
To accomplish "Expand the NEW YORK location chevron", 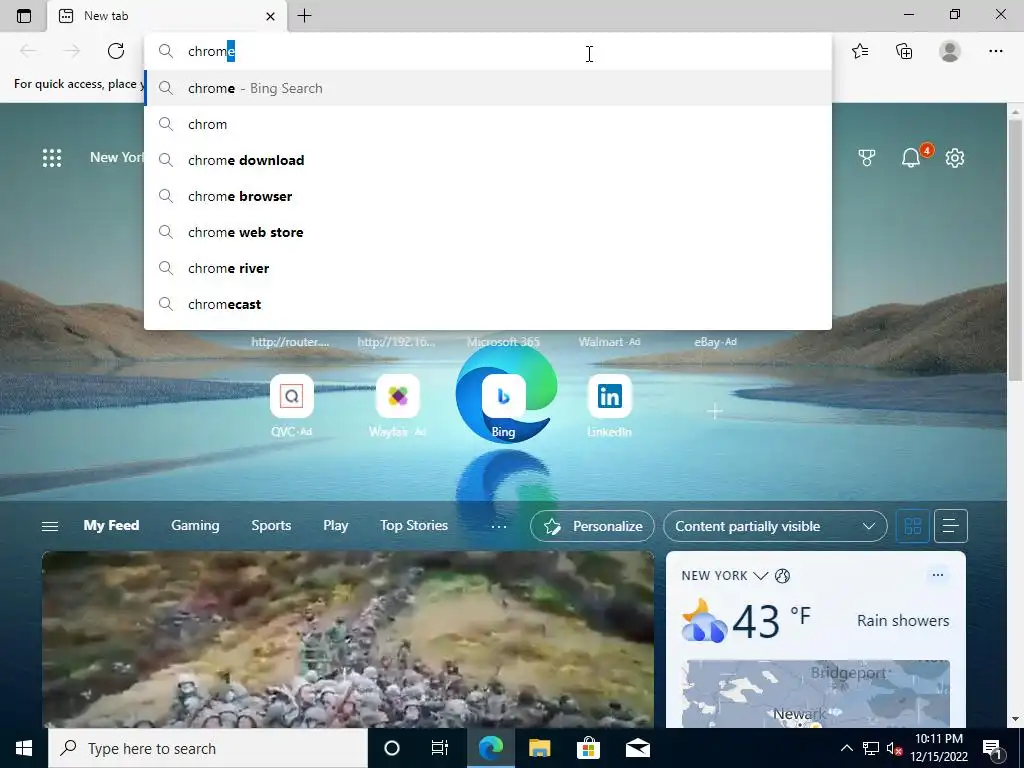I will point(760,575).
